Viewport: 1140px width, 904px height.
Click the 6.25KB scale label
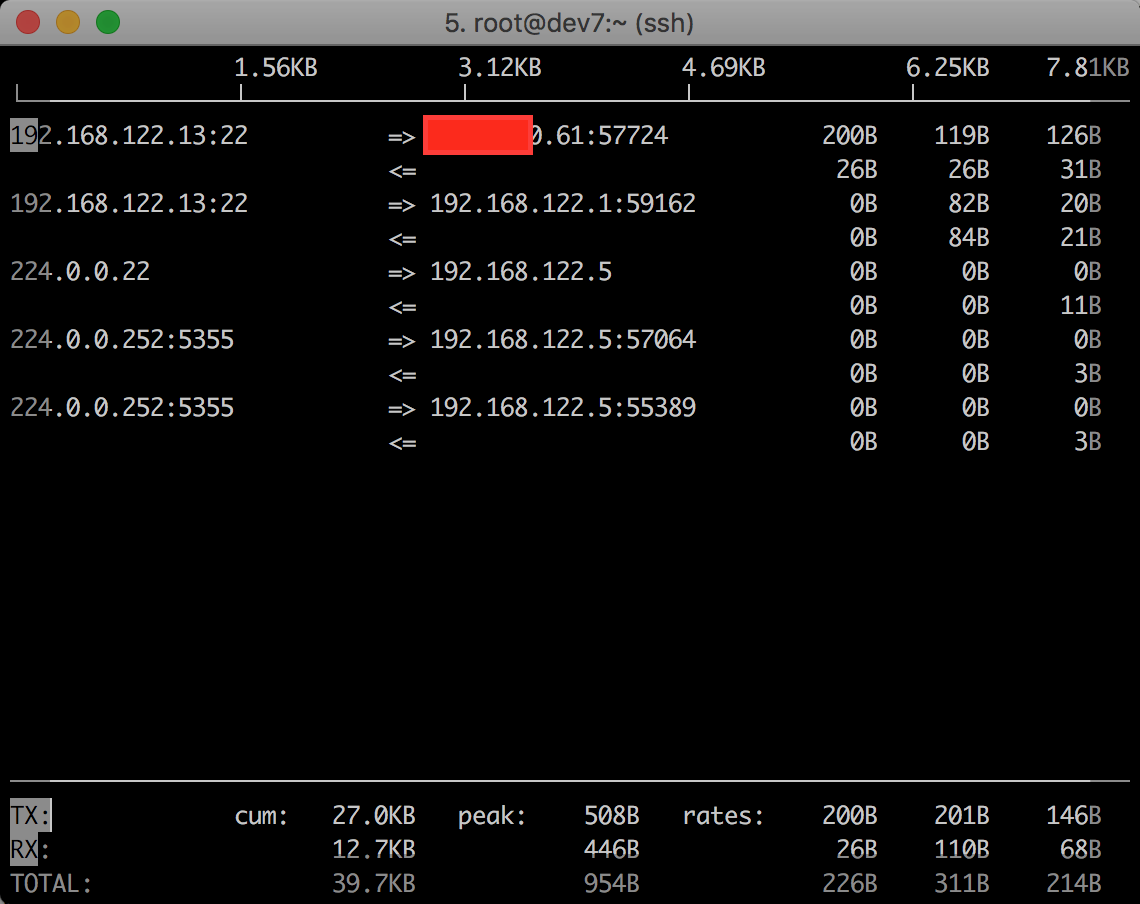click(x=947, y=68)
